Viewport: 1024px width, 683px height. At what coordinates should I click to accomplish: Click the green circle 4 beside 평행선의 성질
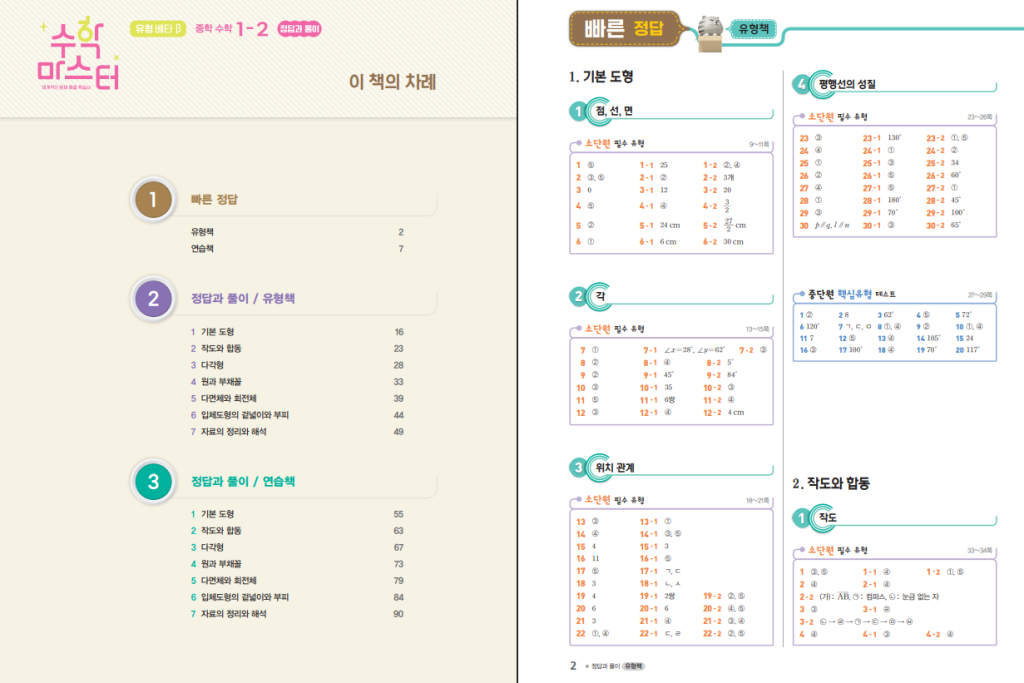click(801, 84)
